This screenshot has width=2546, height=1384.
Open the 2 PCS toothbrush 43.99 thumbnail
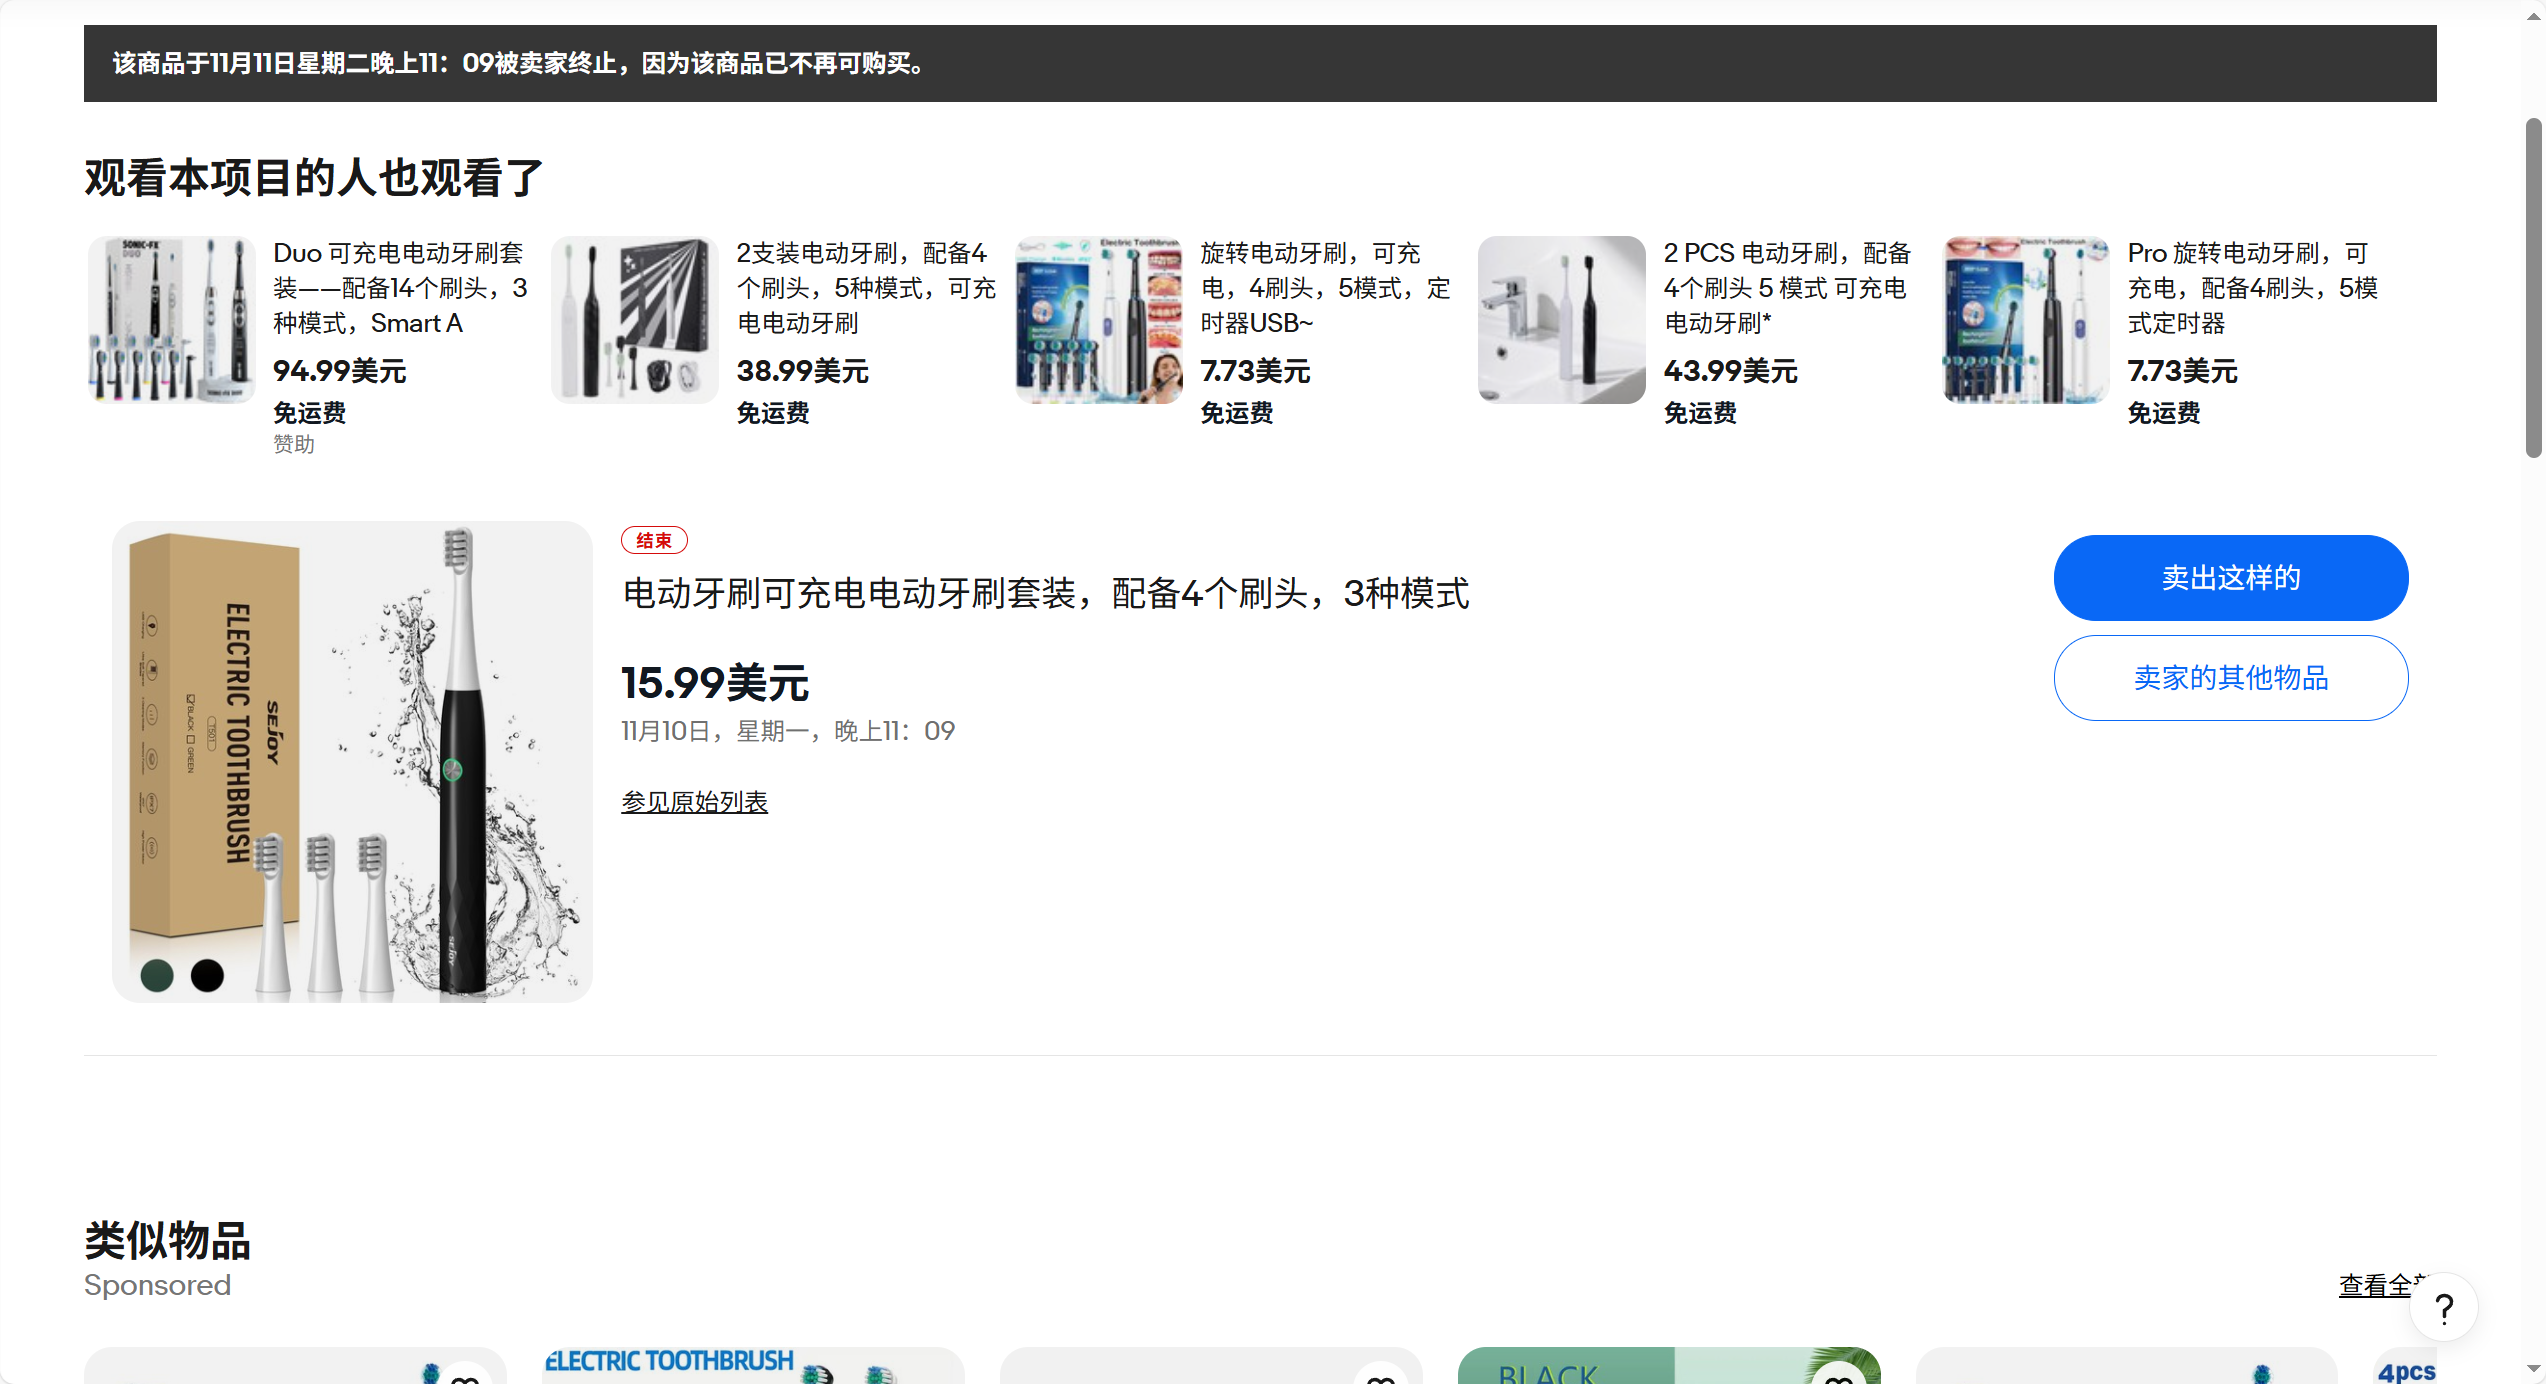point(1561,320)
